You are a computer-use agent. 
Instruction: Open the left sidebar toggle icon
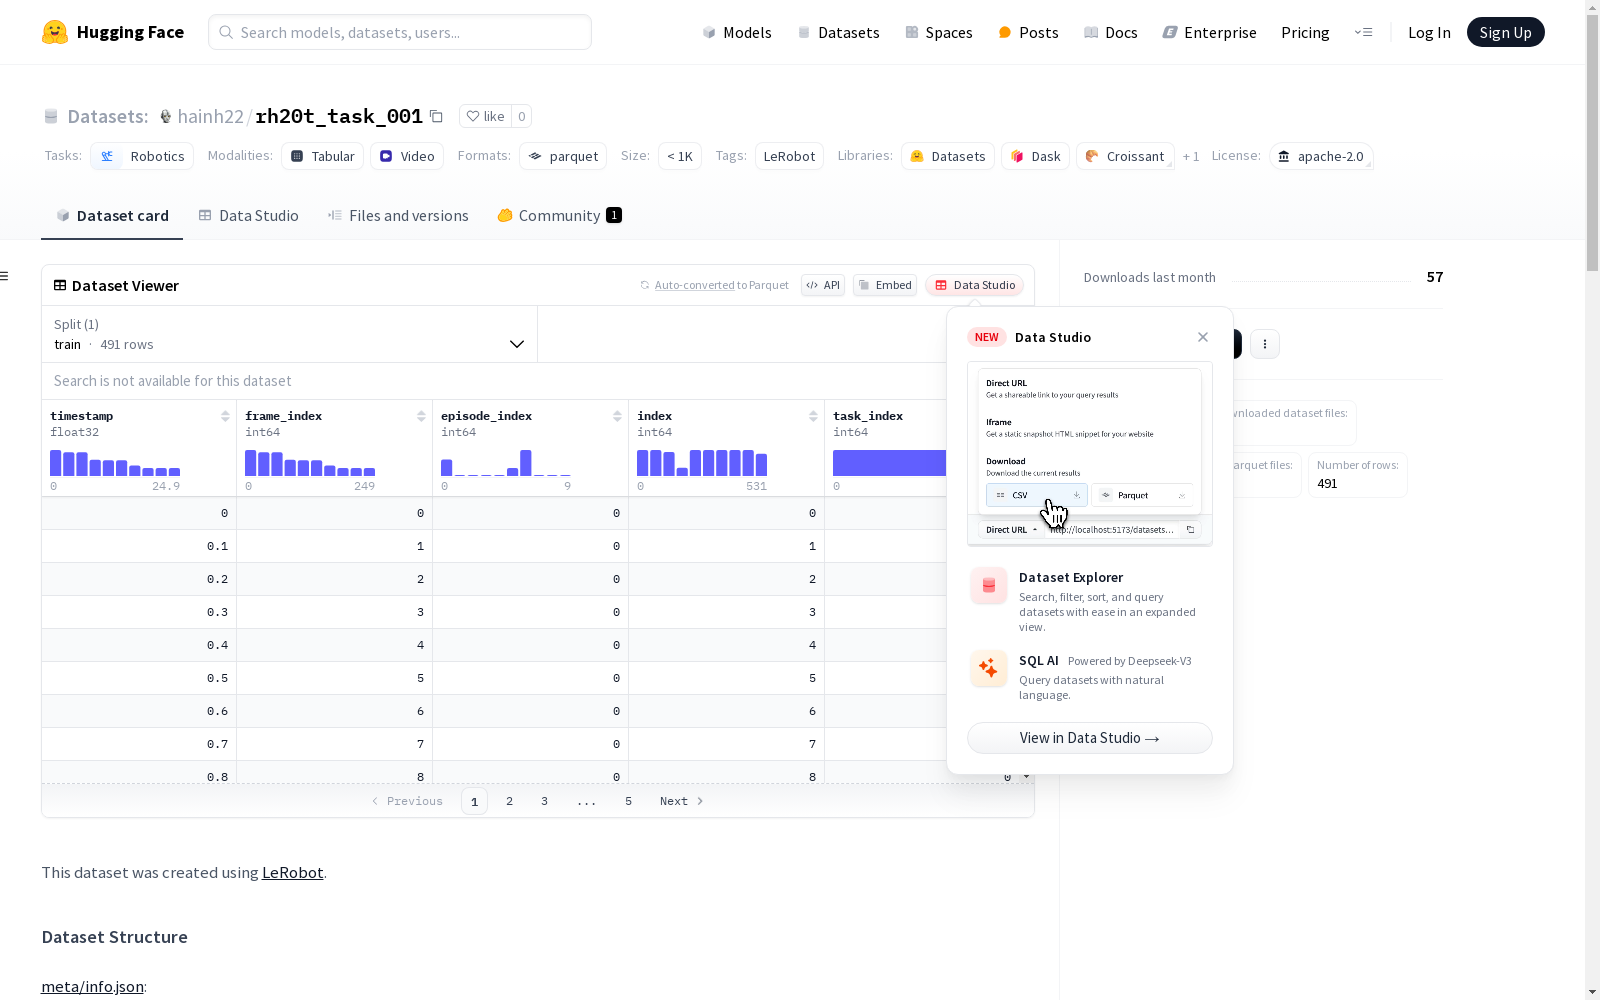(5, 276)
